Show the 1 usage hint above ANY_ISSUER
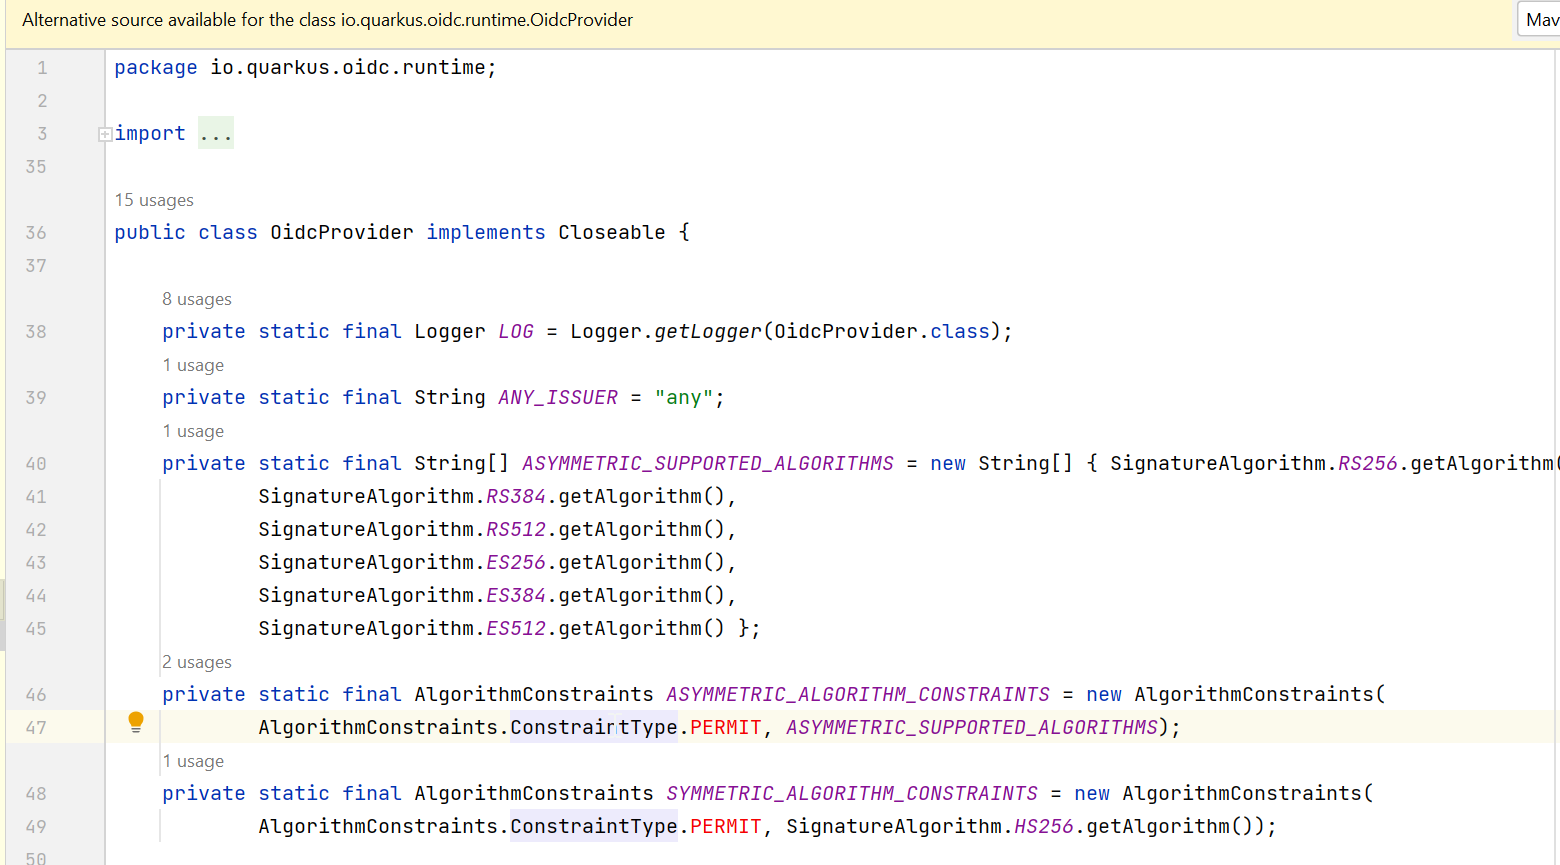 [193, 365]
